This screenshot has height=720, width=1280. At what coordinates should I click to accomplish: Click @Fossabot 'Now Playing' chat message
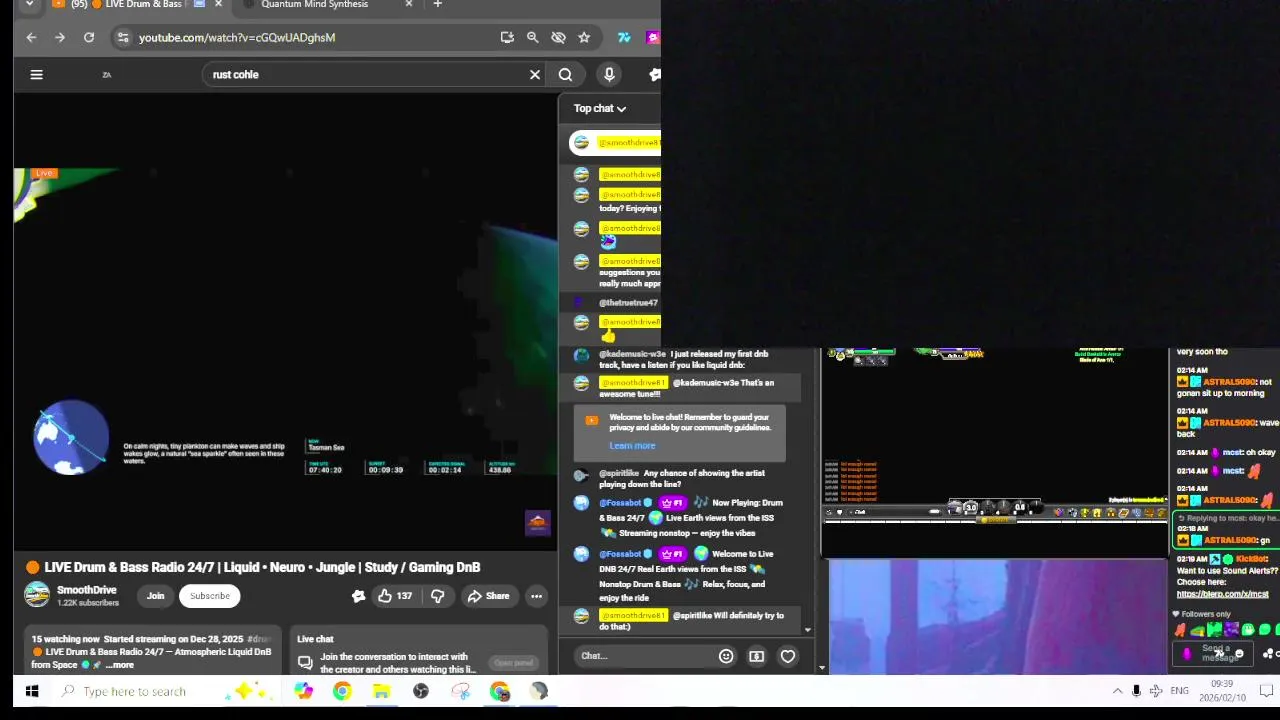point(687,518)
